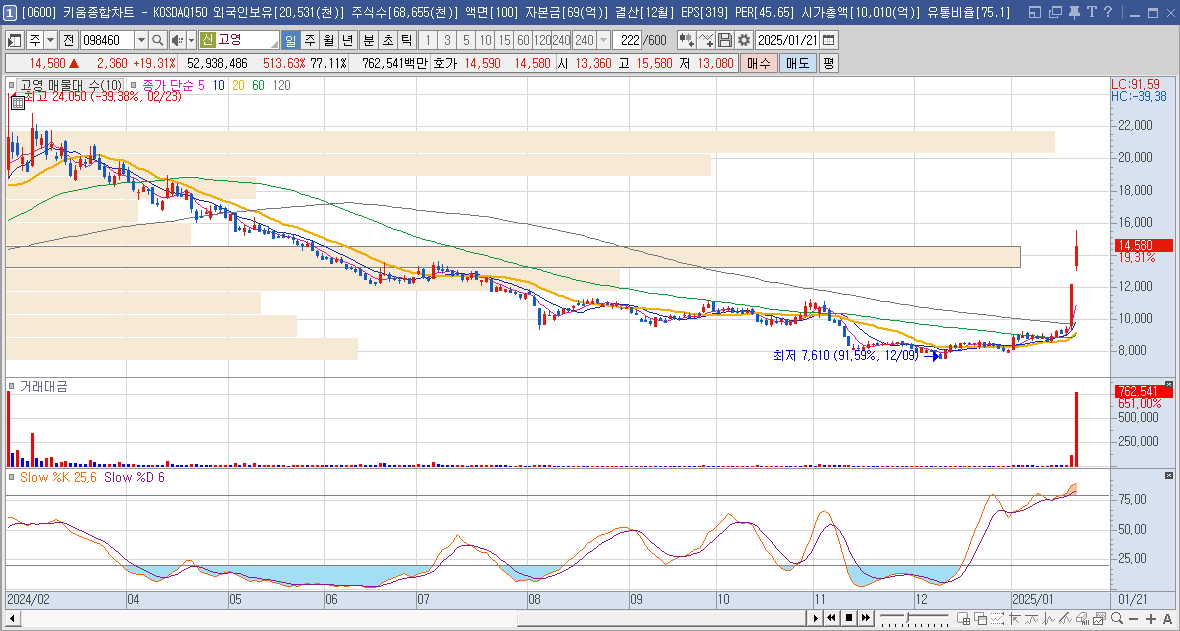
Task: Click the dotted region chart icon at bottom
Action: pos(997,618)
